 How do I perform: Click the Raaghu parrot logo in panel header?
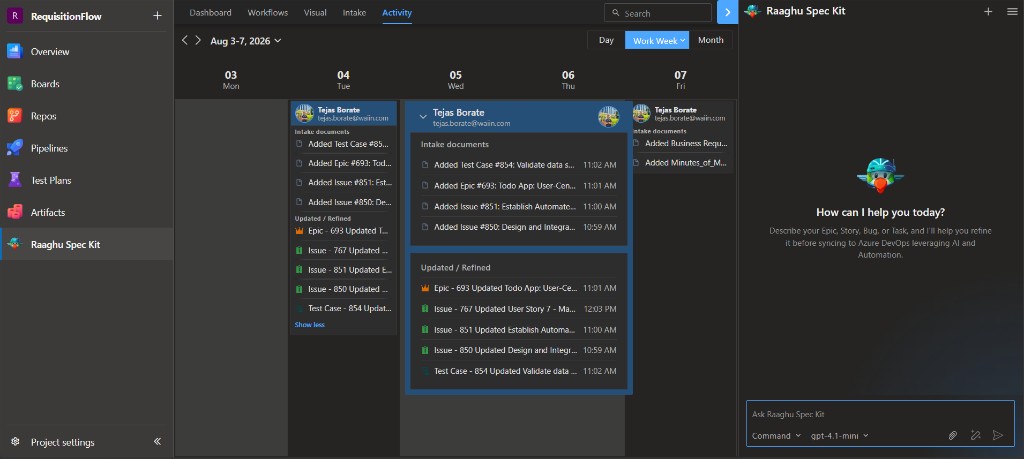pos(753,11)
